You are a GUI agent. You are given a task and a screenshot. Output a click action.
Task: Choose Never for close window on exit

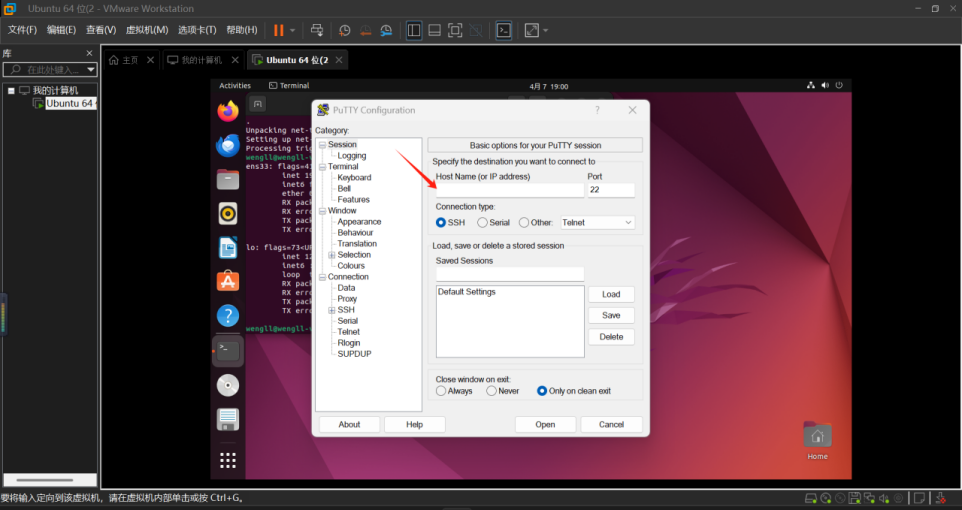(491, 391)
